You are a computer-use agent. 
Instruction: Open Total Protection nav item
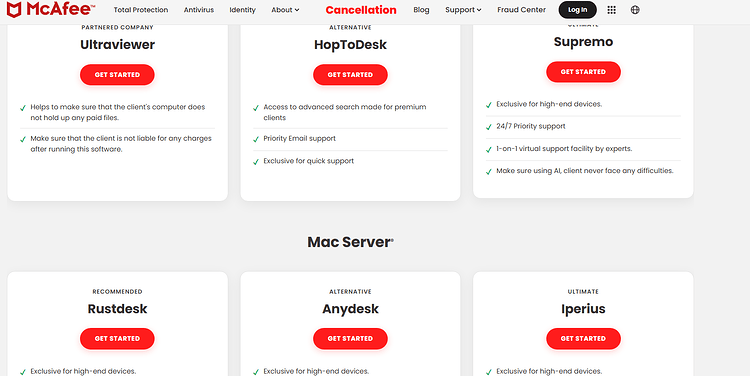[x=141, y=10]
